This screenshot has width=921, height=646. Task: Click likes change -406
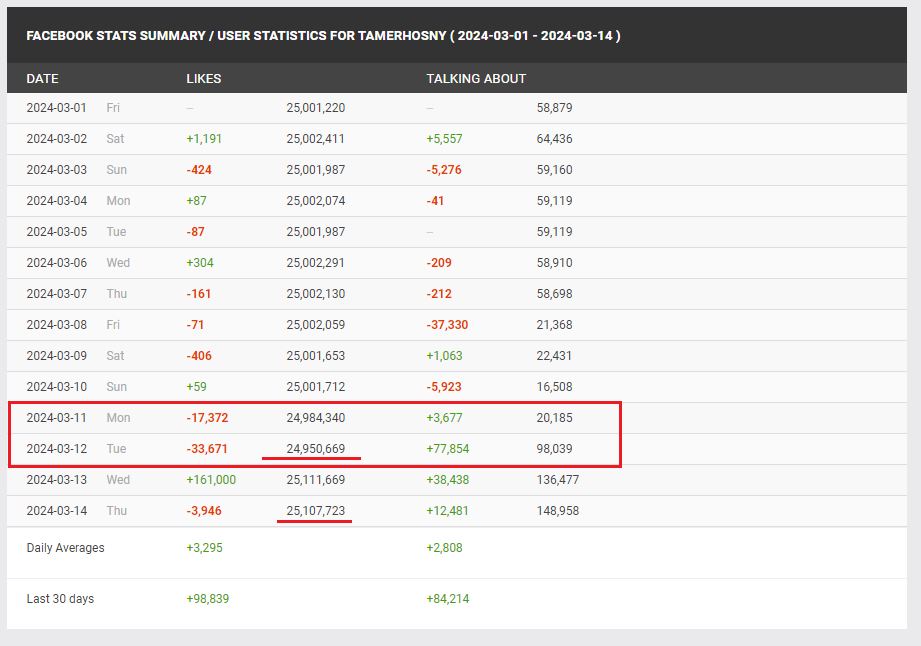199,356
